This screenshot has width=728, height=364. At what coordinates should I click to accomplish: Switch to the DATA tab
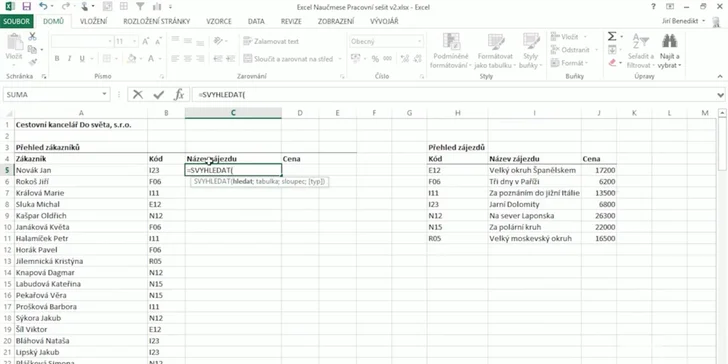pyautogui.click(x=256, y=21)
